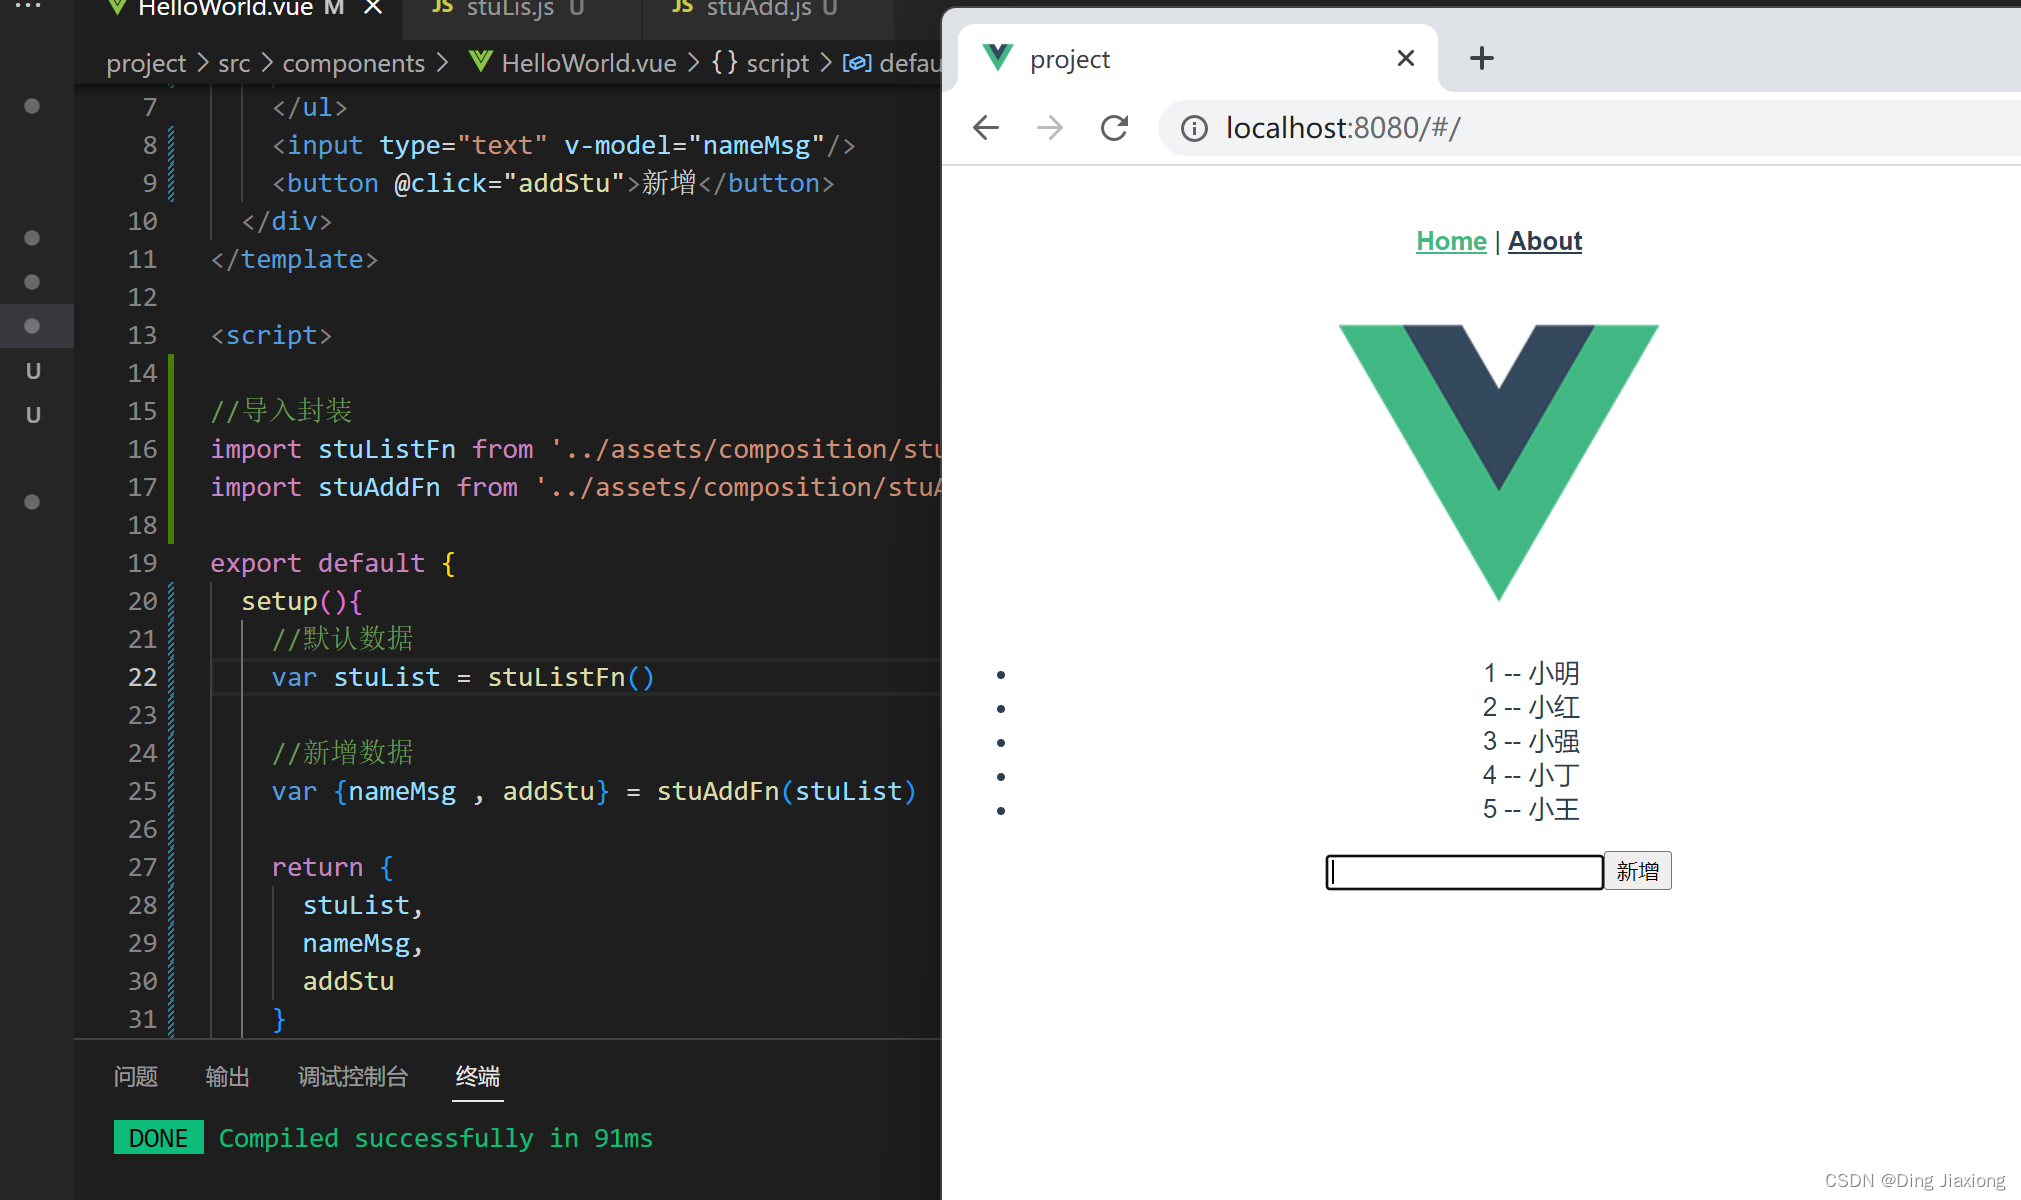The image size is (2021, 1200).
Task: Open the ellipsis menu at top left
Action: pyautogui.click(x=28, y=6)
